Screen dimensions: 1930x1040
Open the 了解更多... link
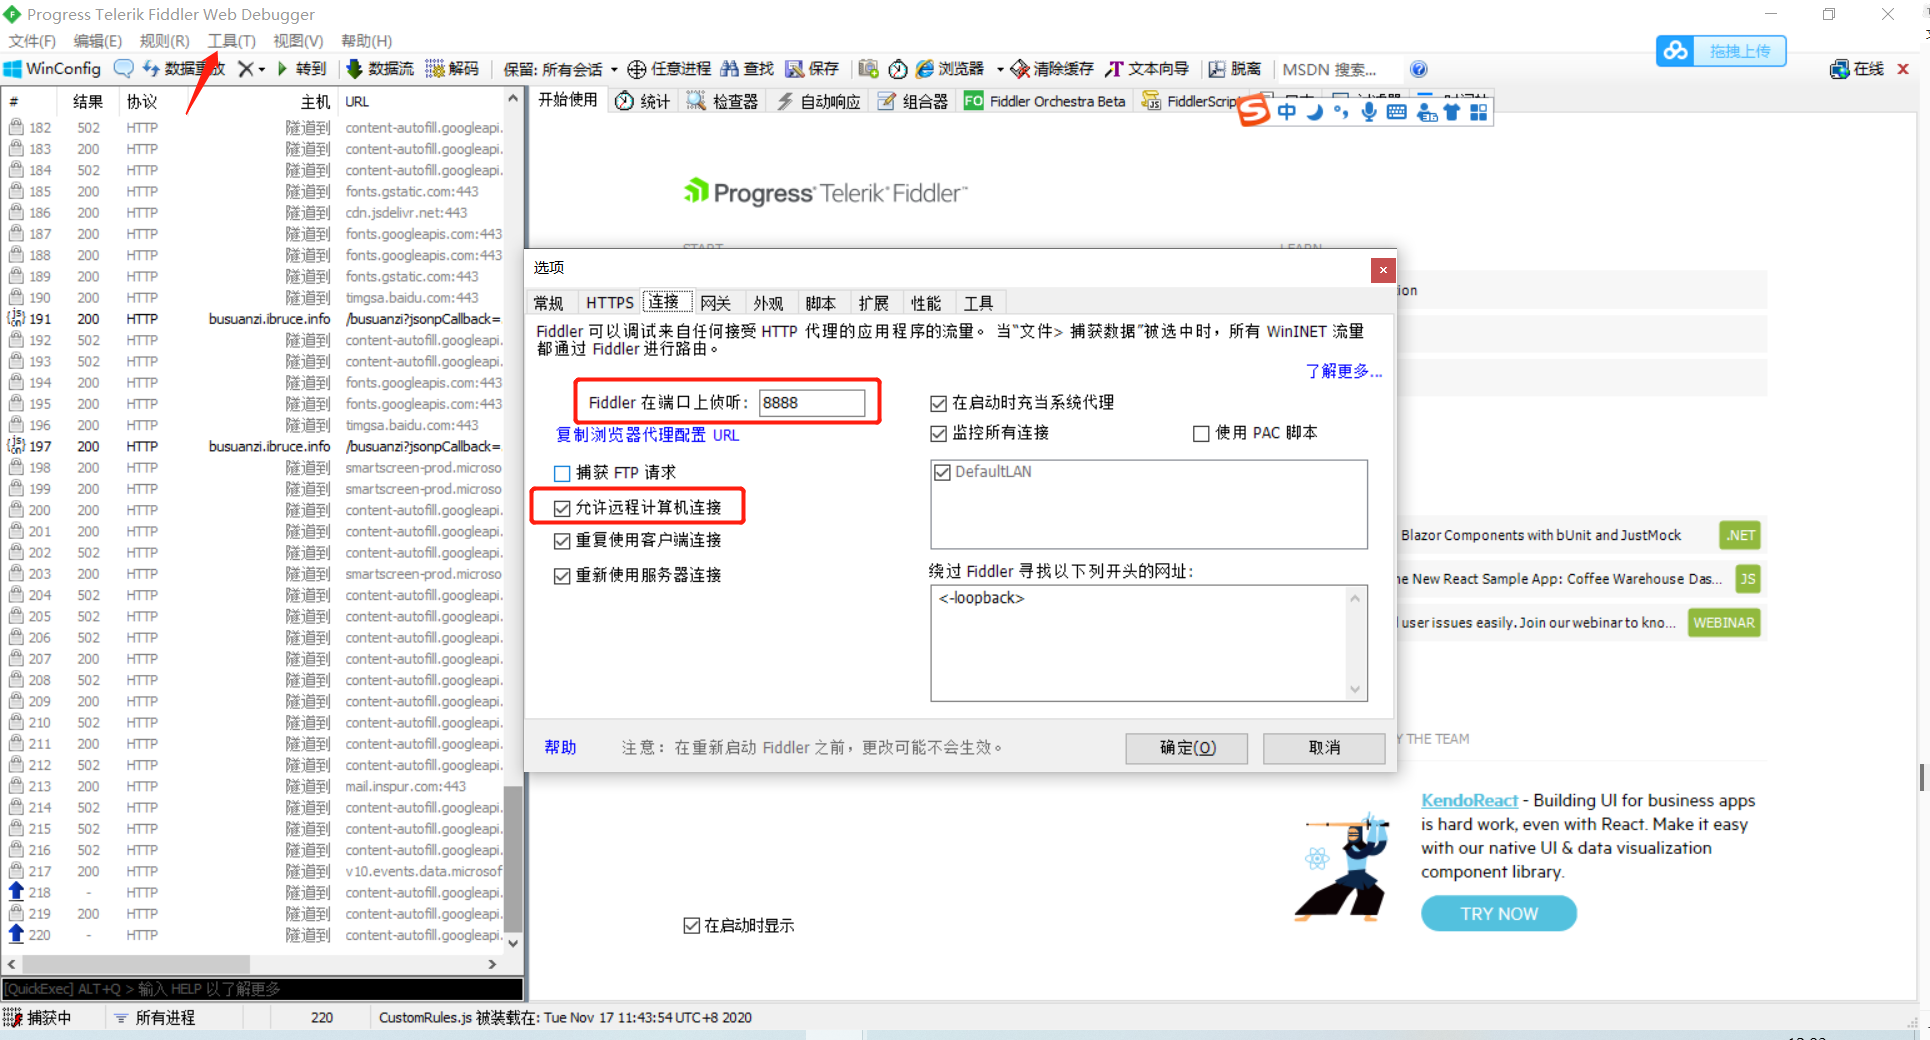pos(1341,370)
